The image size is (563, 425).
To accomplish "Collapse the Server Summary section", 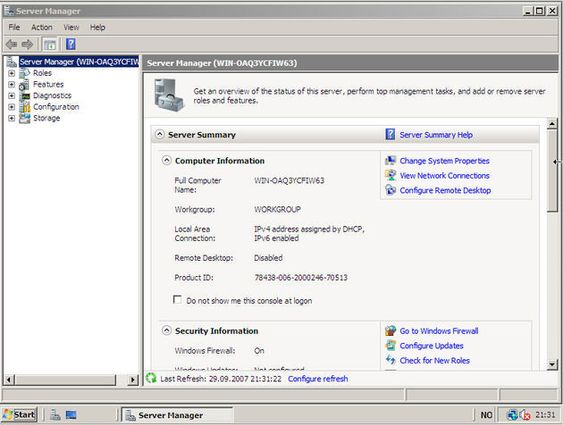I will point(159,135).
